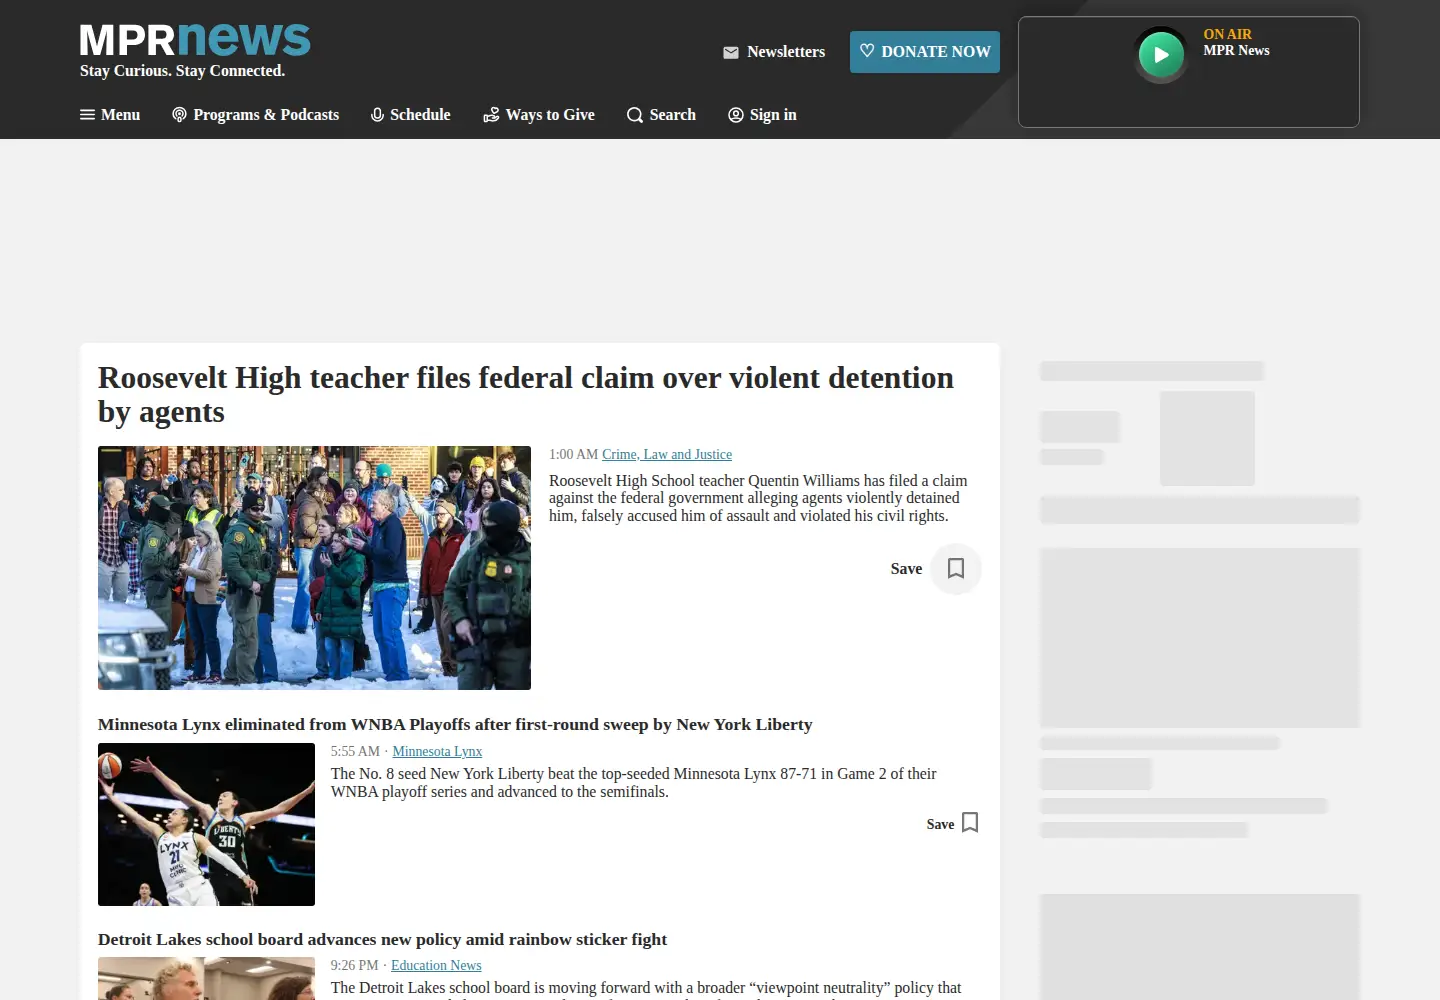This screenshot has width=1440, height=1000.
Task: Click the Ways to Give hand icon
Action: tap(491, 115)
